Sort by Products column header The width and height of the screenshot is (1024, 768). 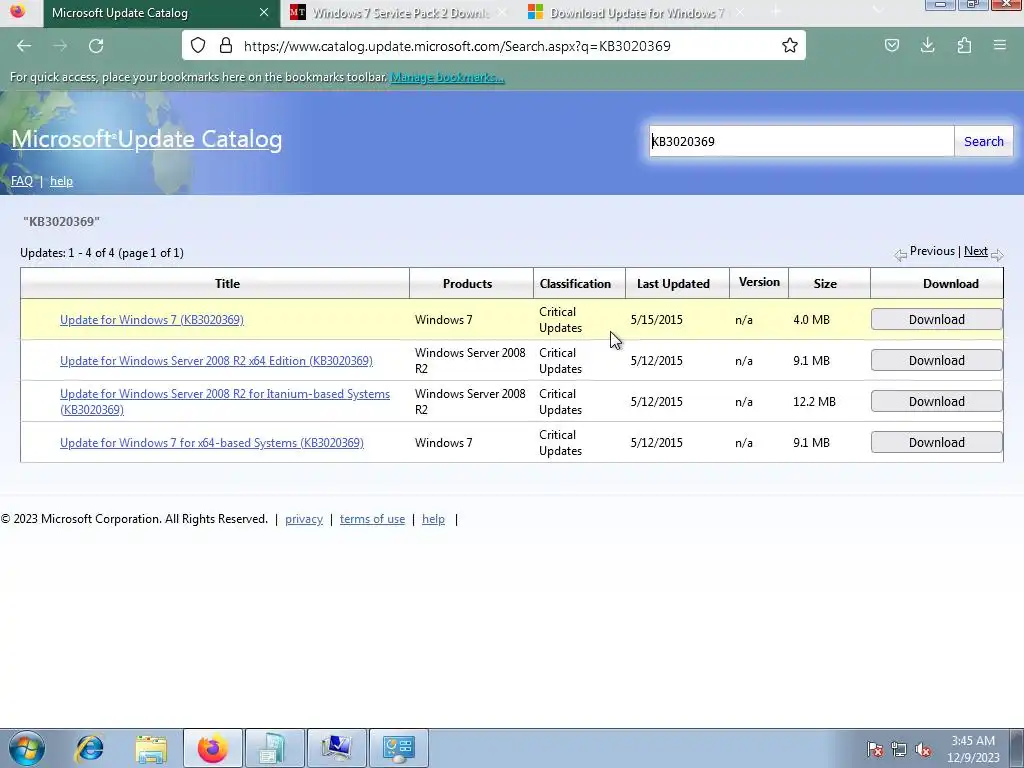coord(467,283)
